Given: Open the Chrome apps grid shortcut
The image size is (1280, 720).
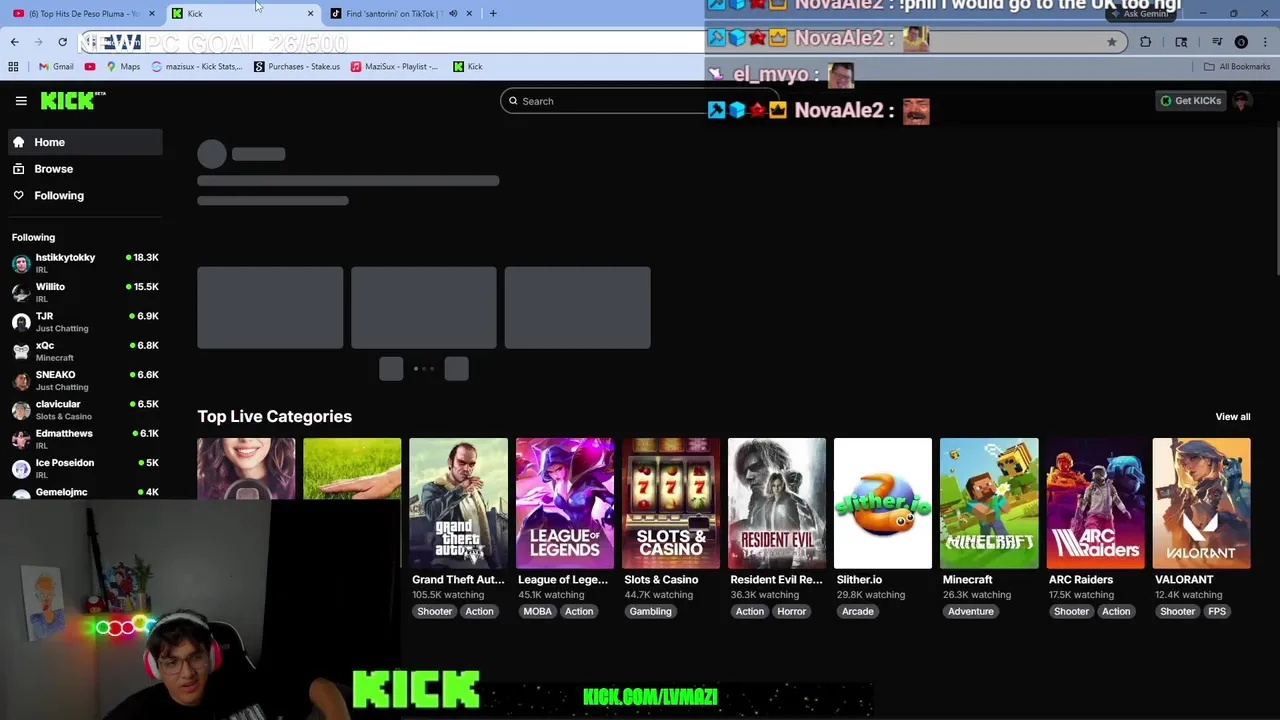Looking at the screenshot, I should click(13, 66).
